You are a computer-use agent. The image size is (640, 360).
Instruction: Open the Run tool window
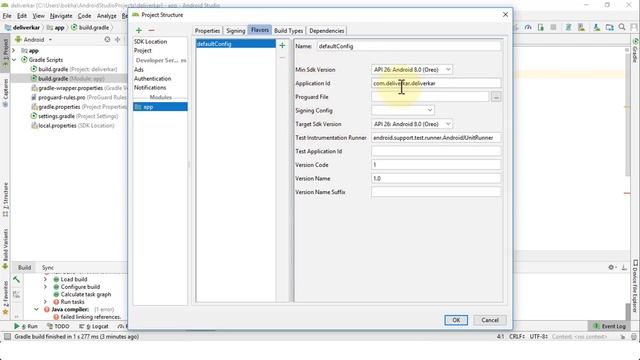pyautogui.click(x=26, y=326)
